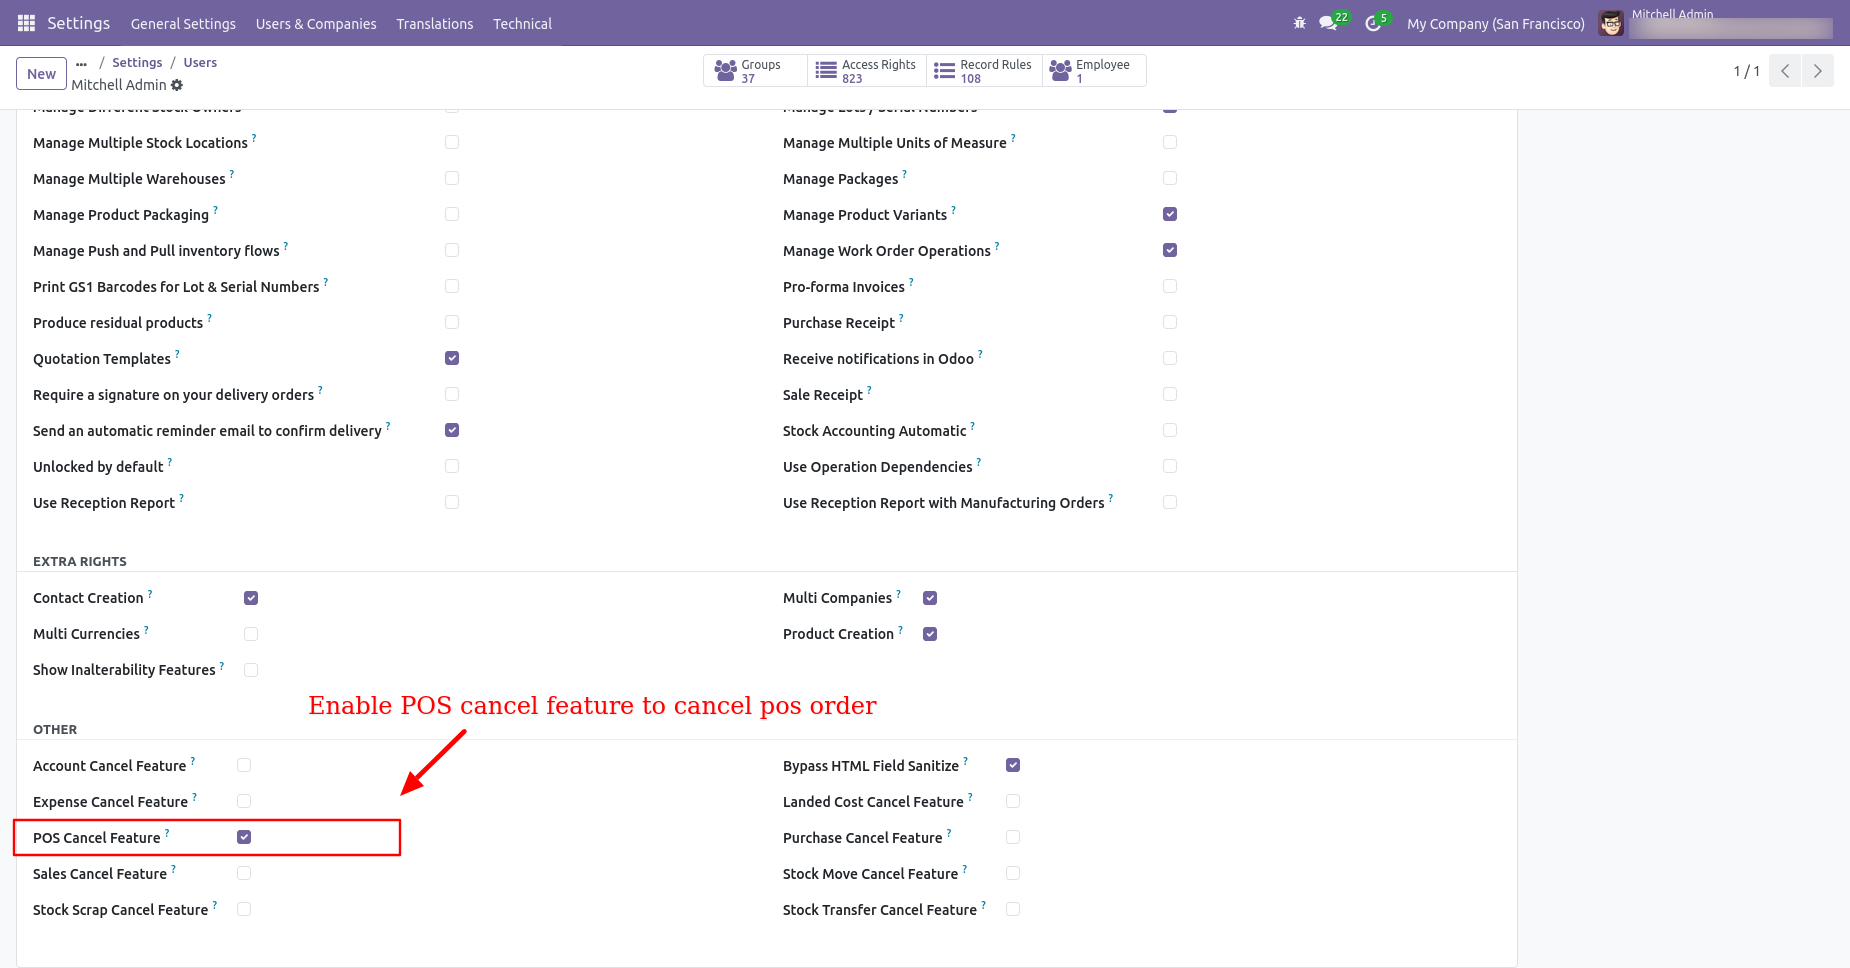
Task: Click Mitchell Admin record name
Action: pyautogui.click(x=119, y=85)
